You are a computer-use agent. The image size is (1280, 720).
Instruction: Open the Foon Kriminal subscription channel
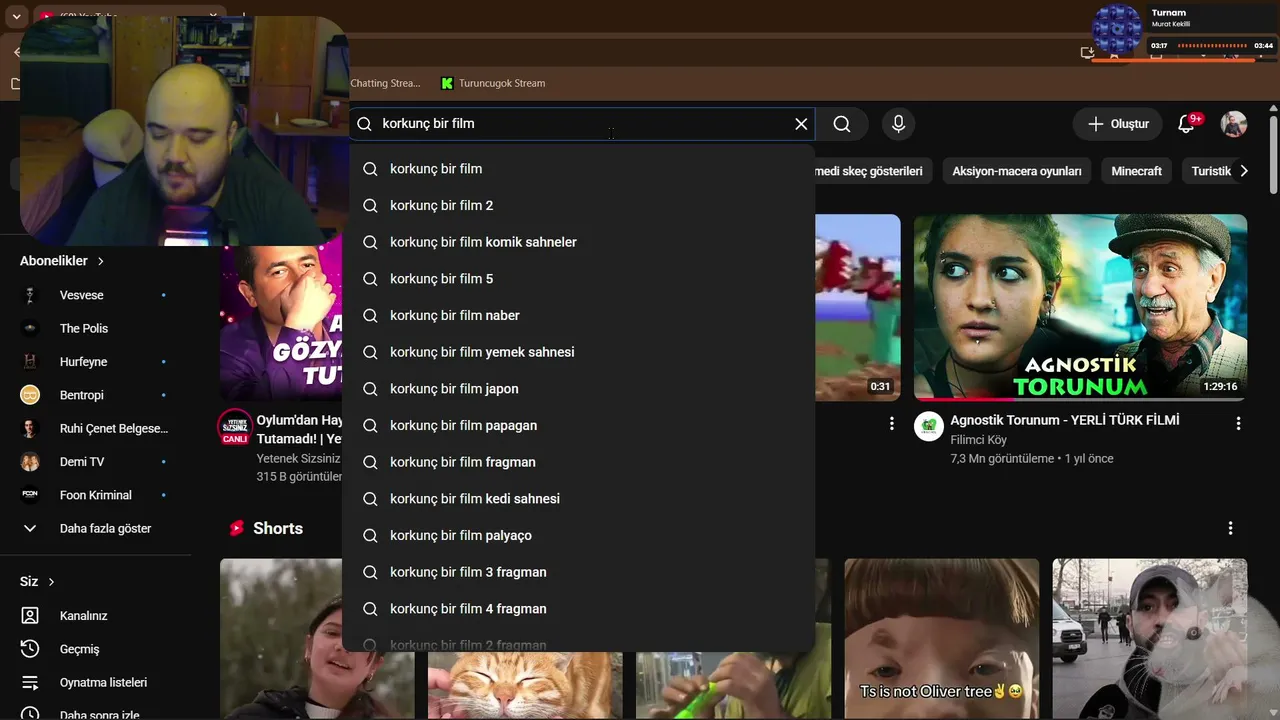tap(95, 495)
